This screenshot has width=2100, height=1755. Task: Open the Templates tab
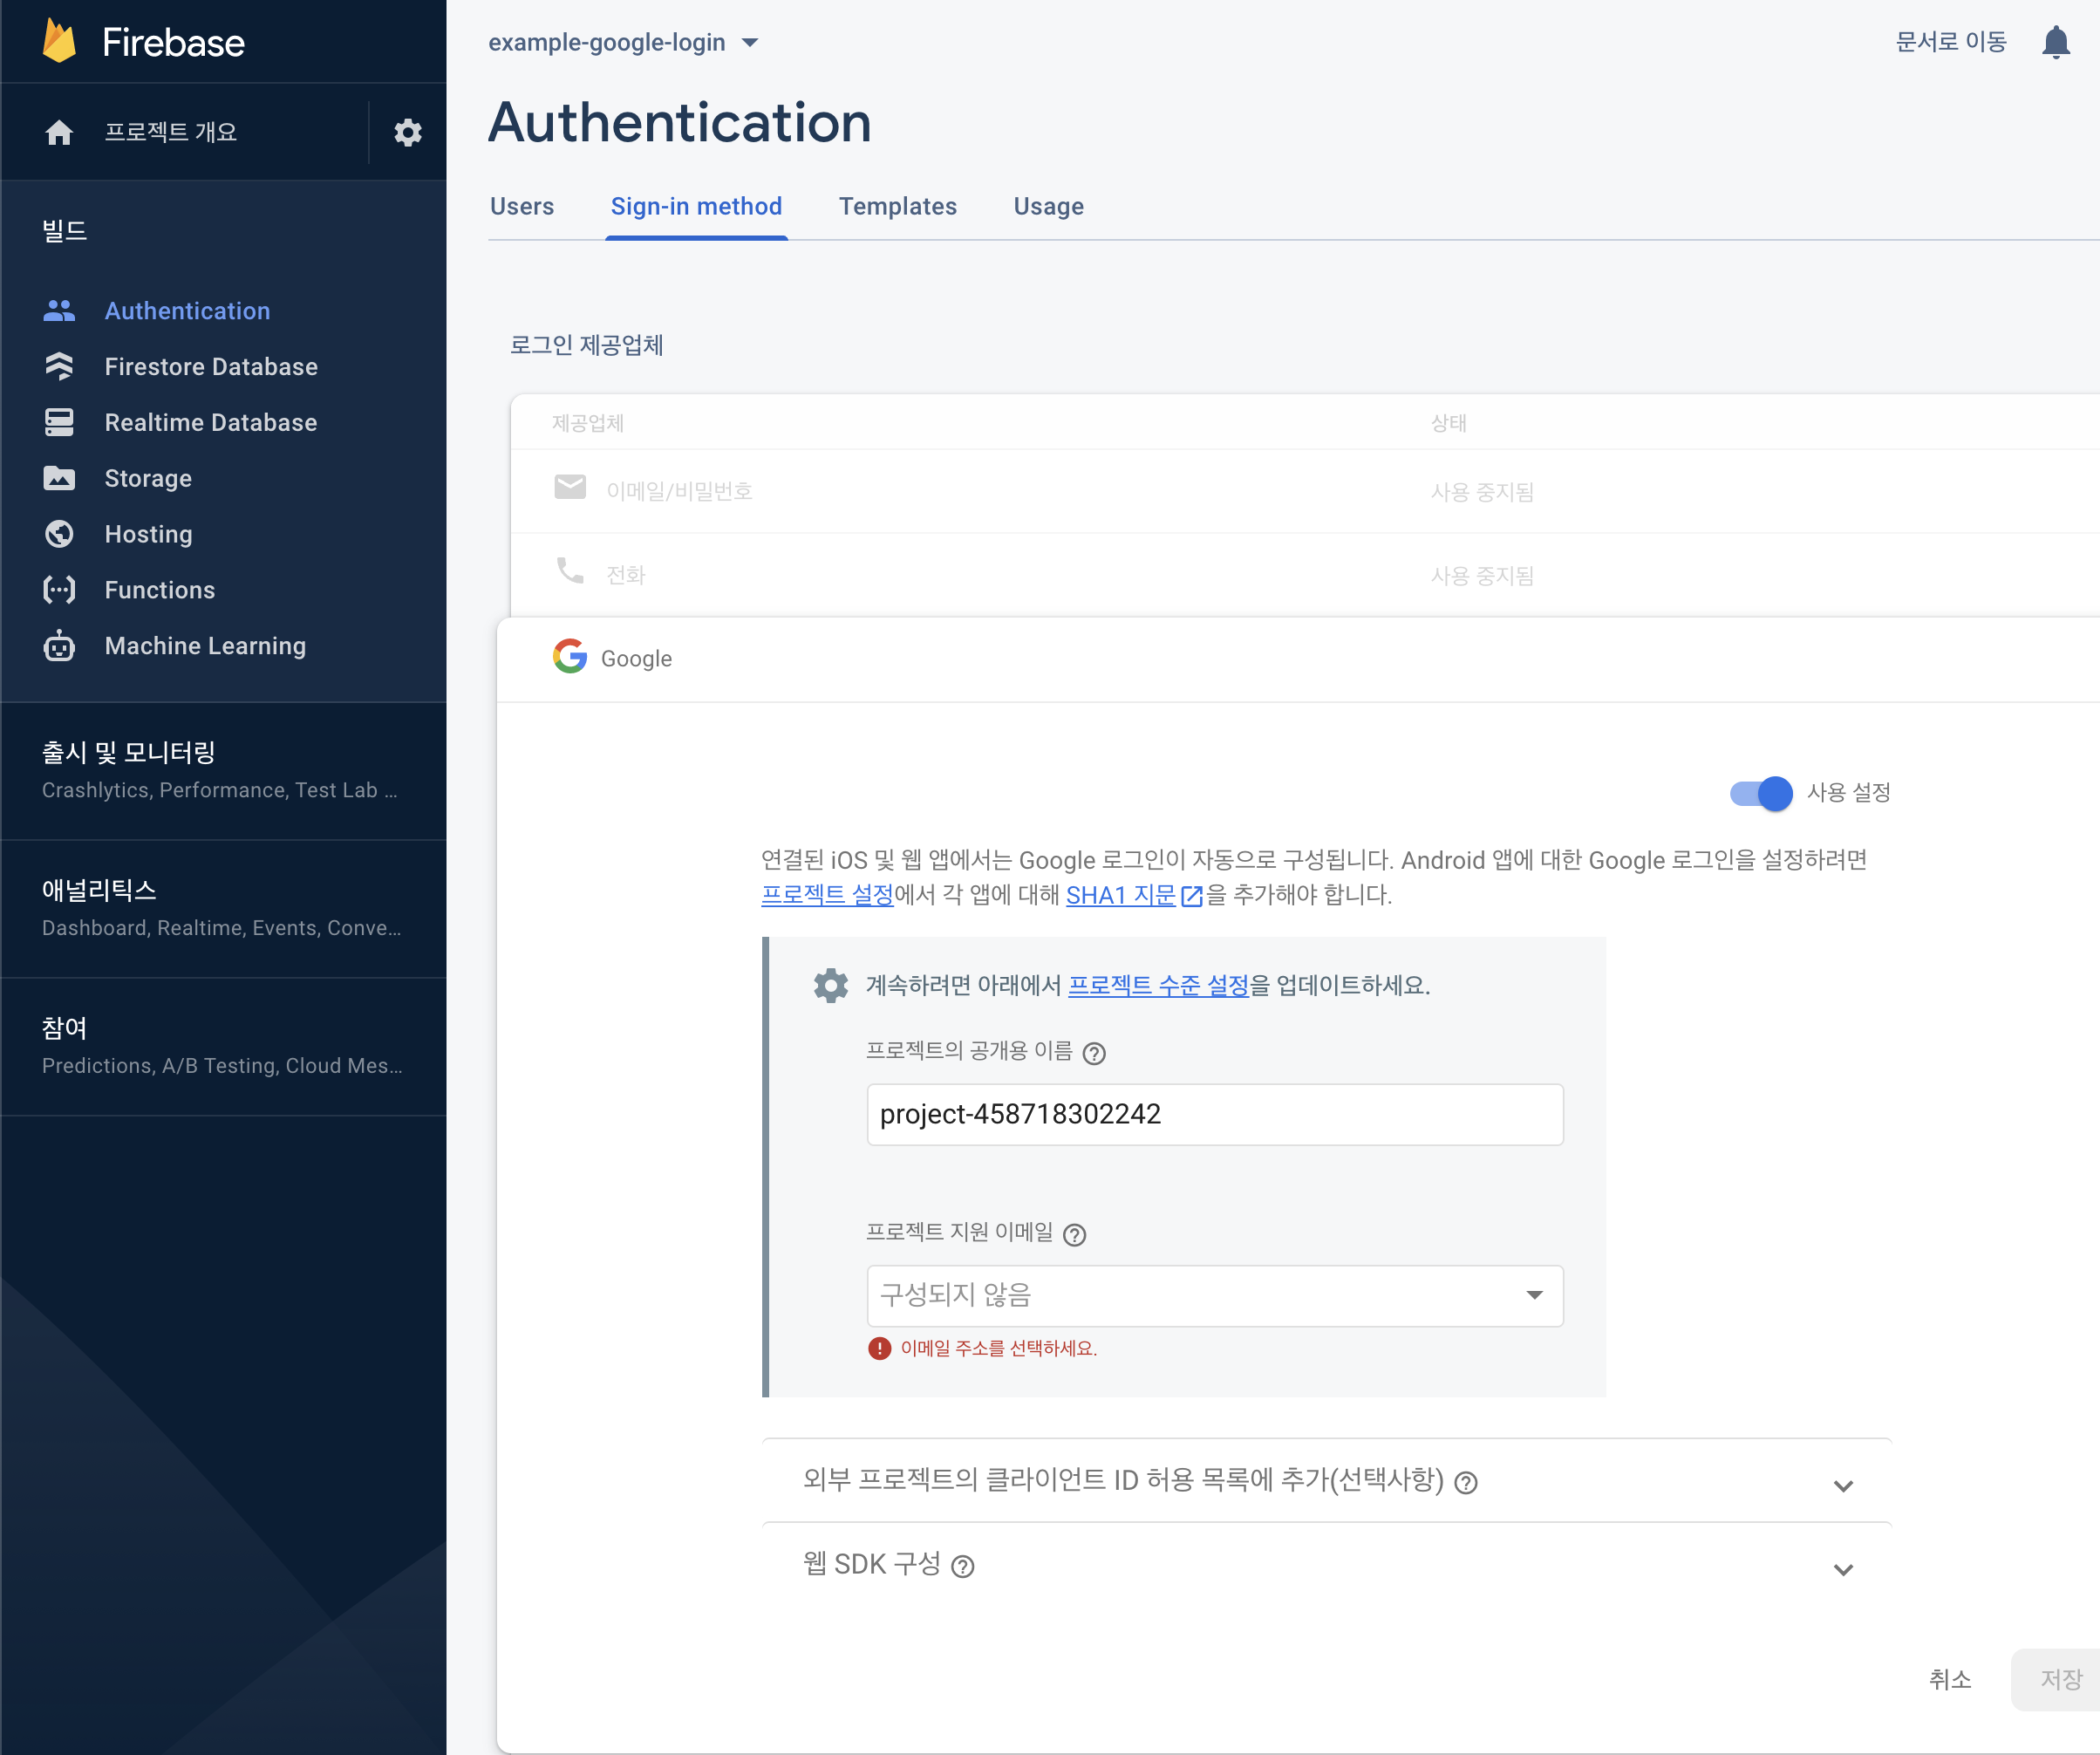(897, 206)
